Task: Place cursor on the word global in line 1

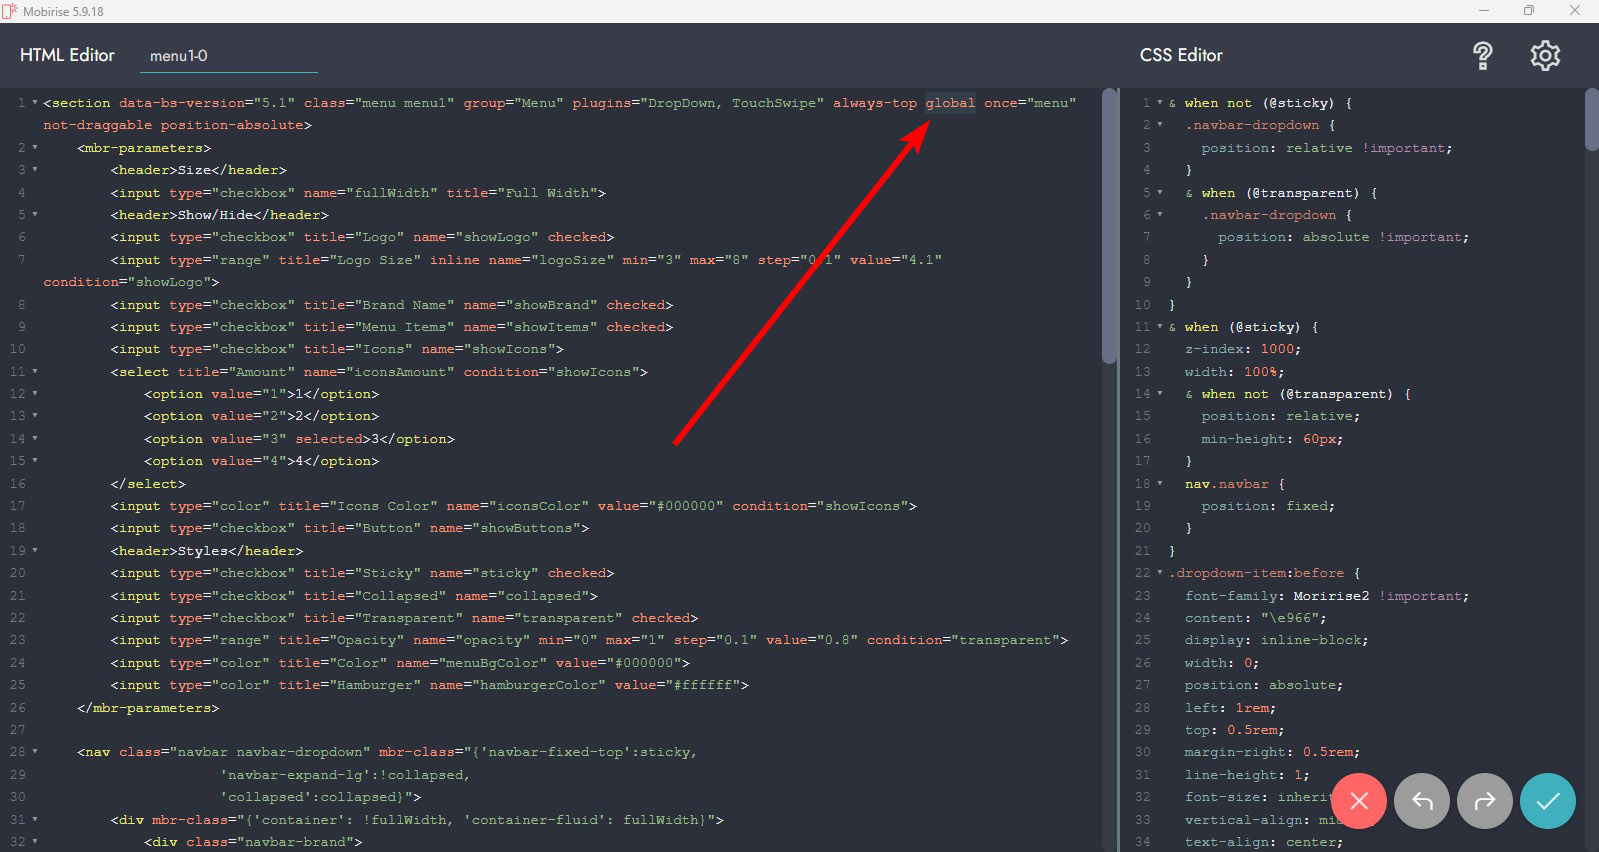Action: coord(949,103)
